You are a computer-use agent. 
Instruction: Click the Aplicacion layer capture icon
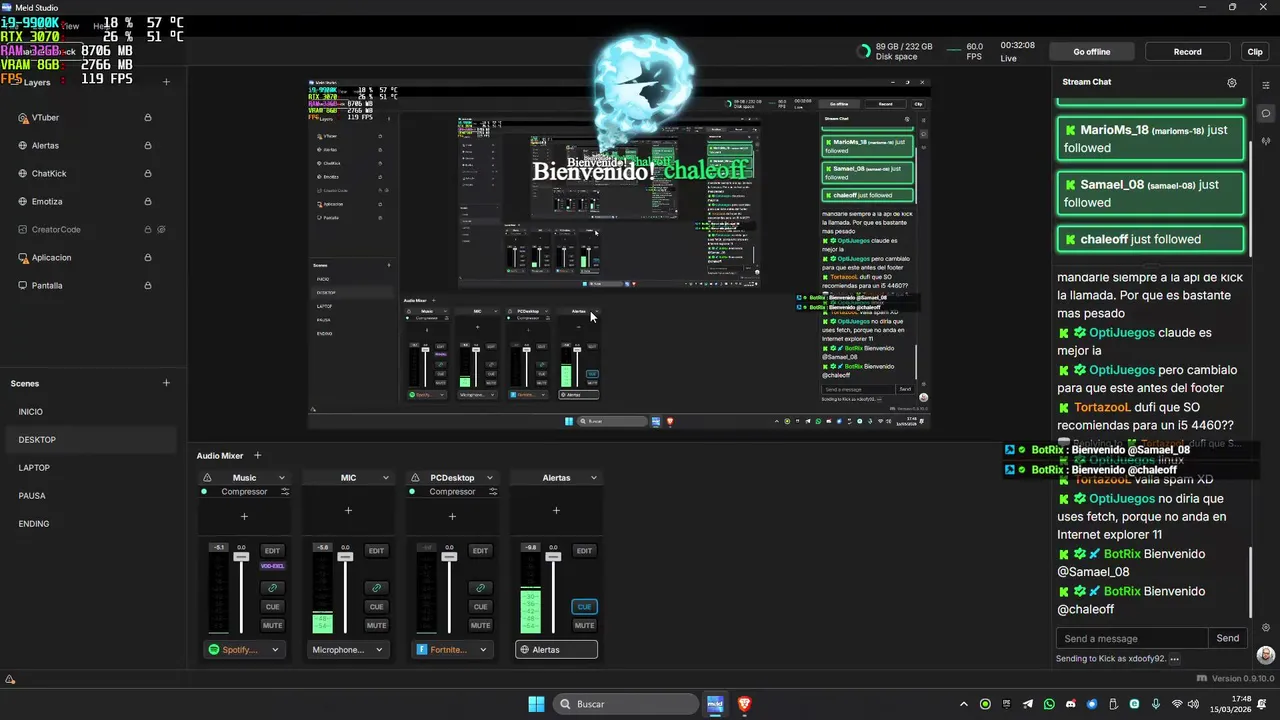(23, 258)
